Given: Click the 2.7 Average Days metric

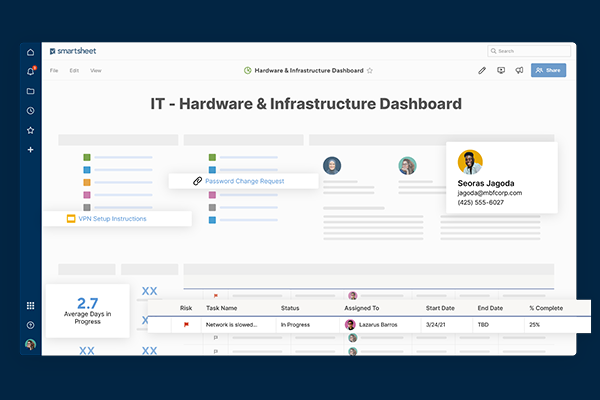Looking at the screenshot, I should (88, 310).
